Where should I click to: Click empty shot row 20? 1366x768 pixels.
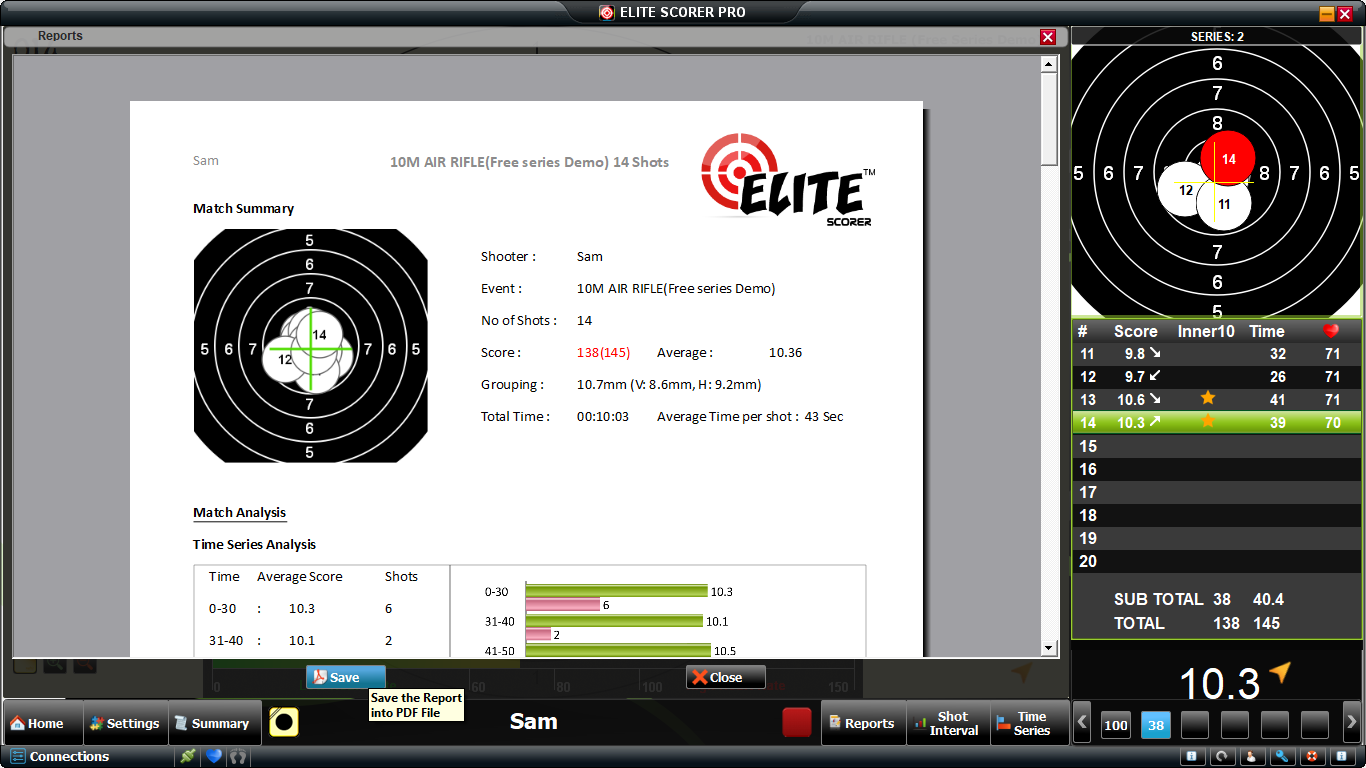pos(1217,561)
